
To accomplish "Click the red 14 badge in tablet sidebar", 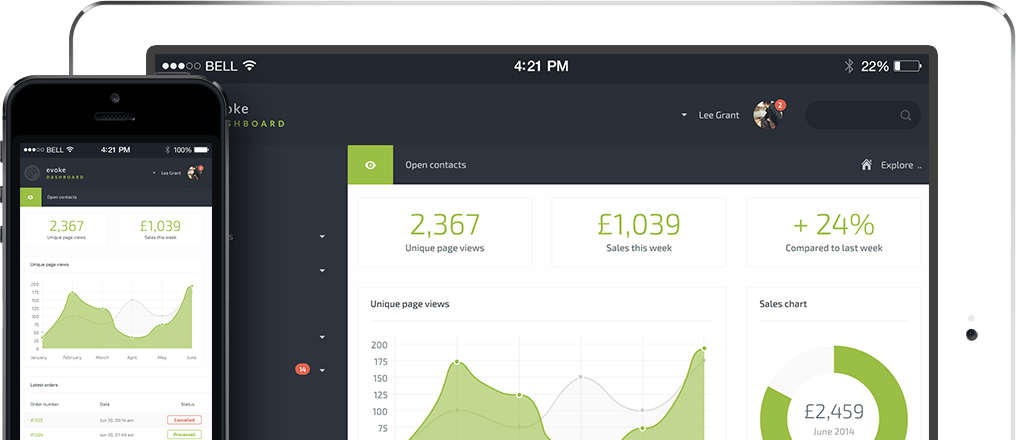I will 303,369.
